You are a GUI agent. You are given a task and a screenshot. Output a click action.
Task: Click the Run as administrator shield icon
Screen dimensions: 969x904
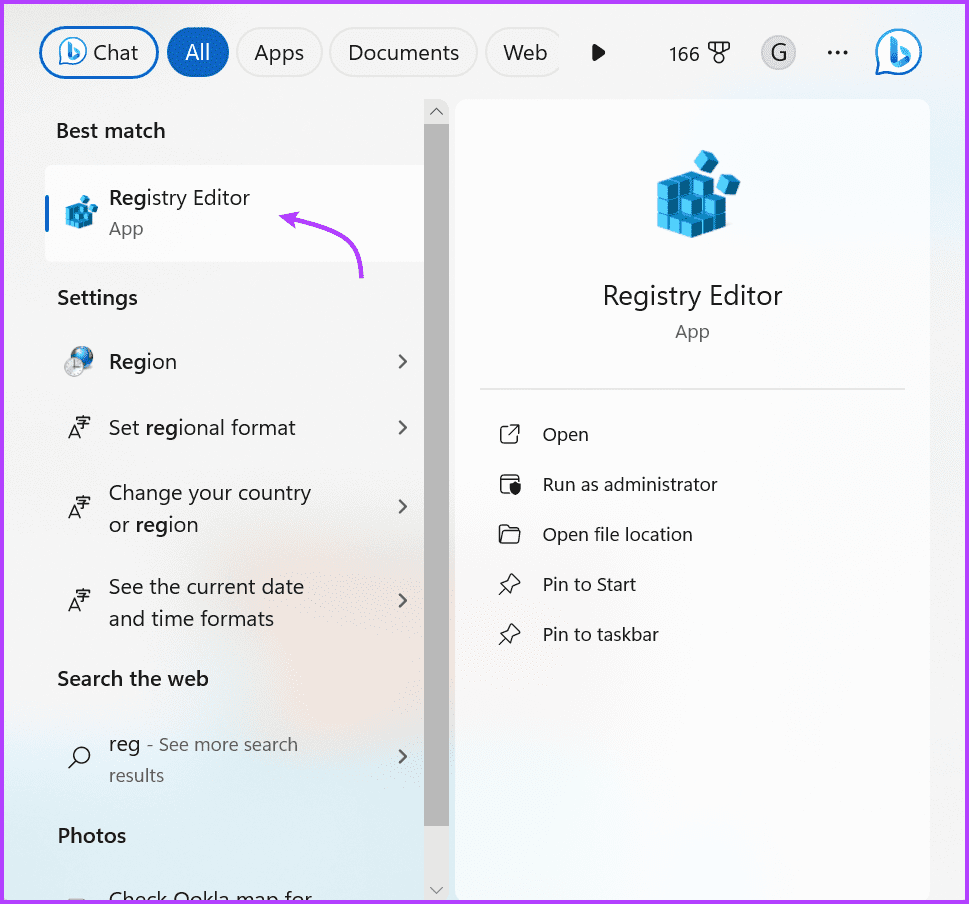[x=510, y=484]
